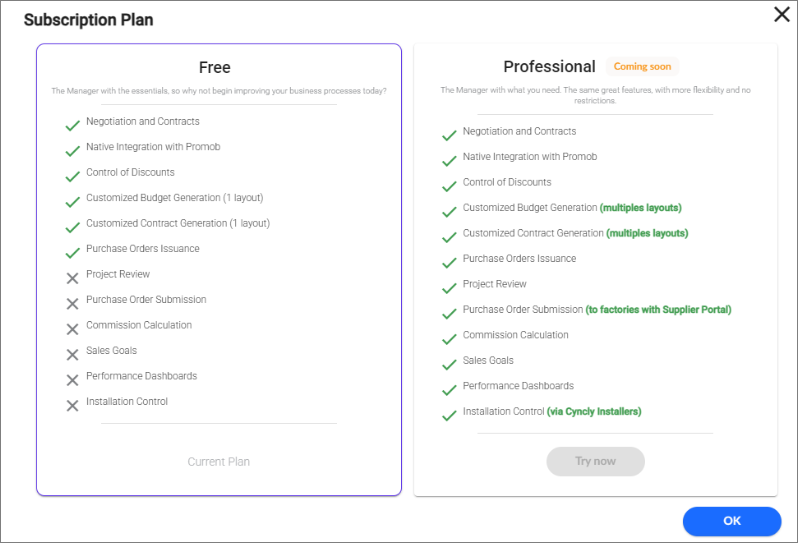Click the X icon beside Project Review
The image size is (798, 543).
[x=72, y=278]
